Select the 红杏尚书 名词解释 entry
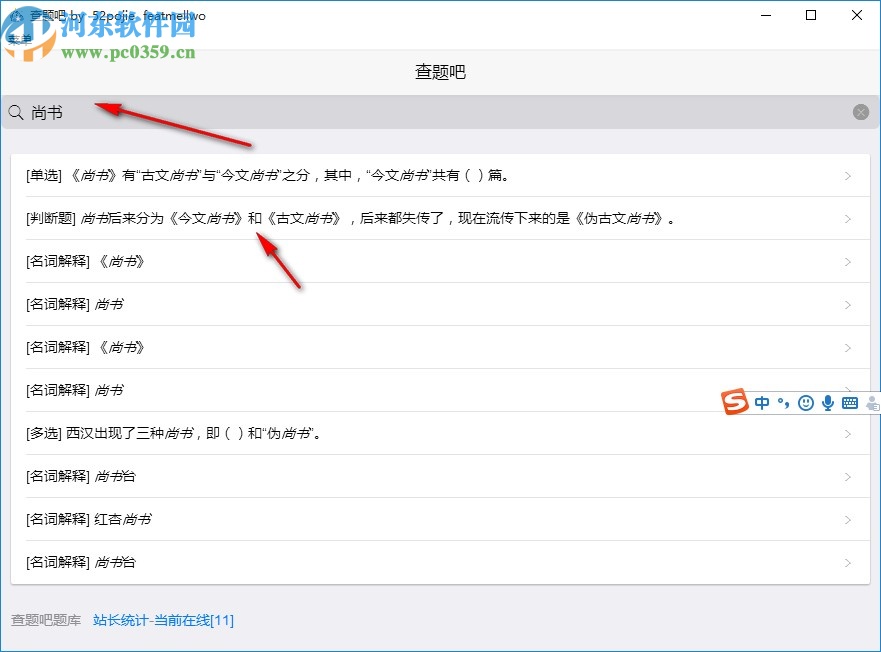 440,519
